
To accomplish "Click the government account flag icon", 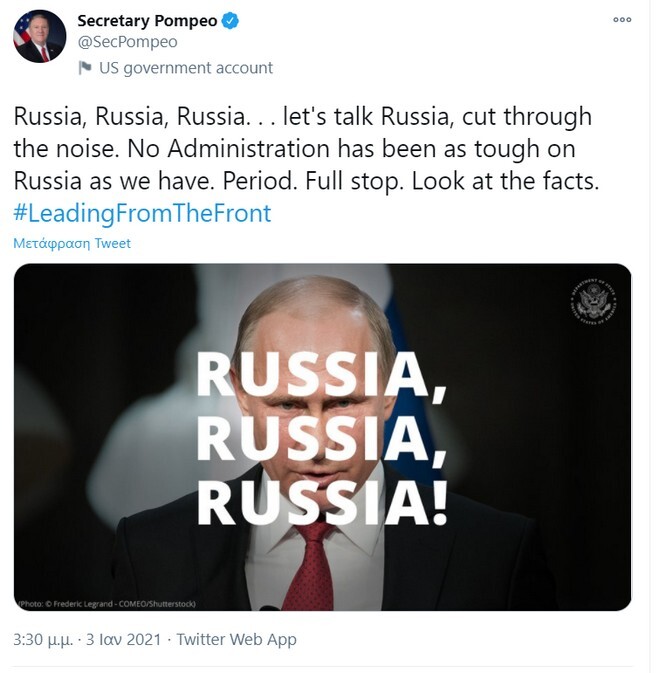I will click(x=84, y=68).
